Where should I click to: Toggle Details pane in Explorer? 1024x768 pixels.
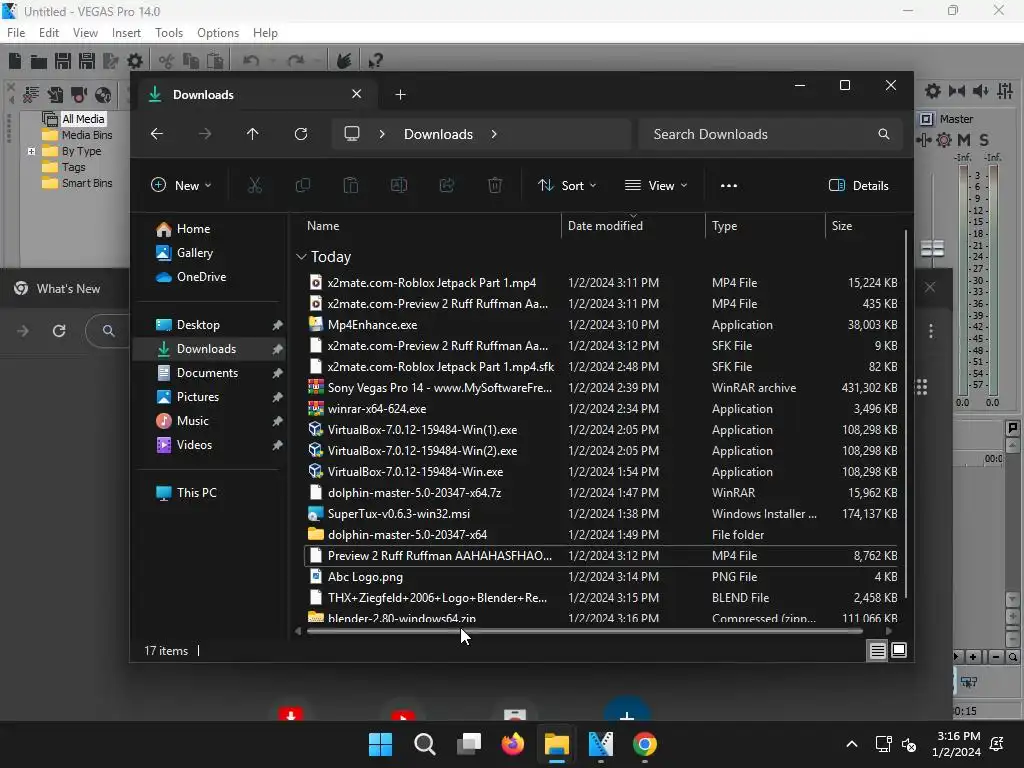tap(859, 185)
